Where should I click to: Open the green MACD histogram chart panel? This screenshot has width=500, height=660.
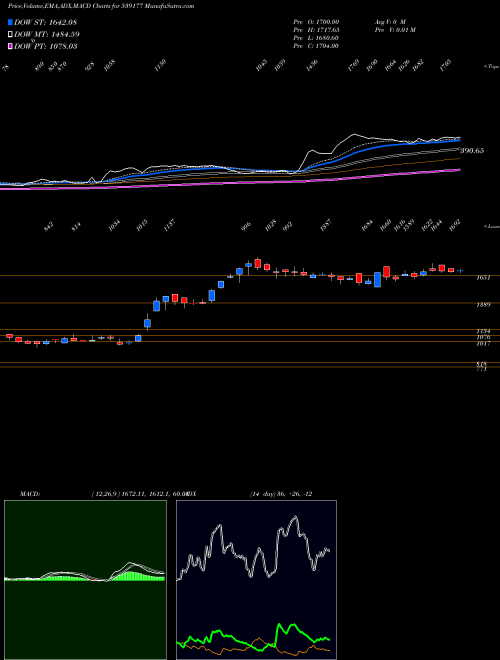click(85, 580)
